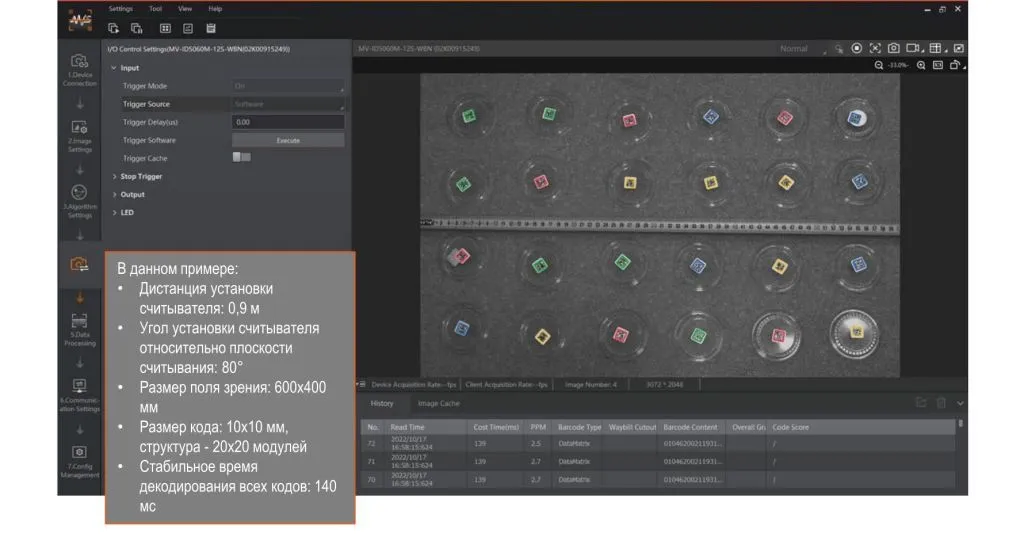Toggle the Trigger Cache switch
The image size is (1024, 548).
[x=241, y=158]
